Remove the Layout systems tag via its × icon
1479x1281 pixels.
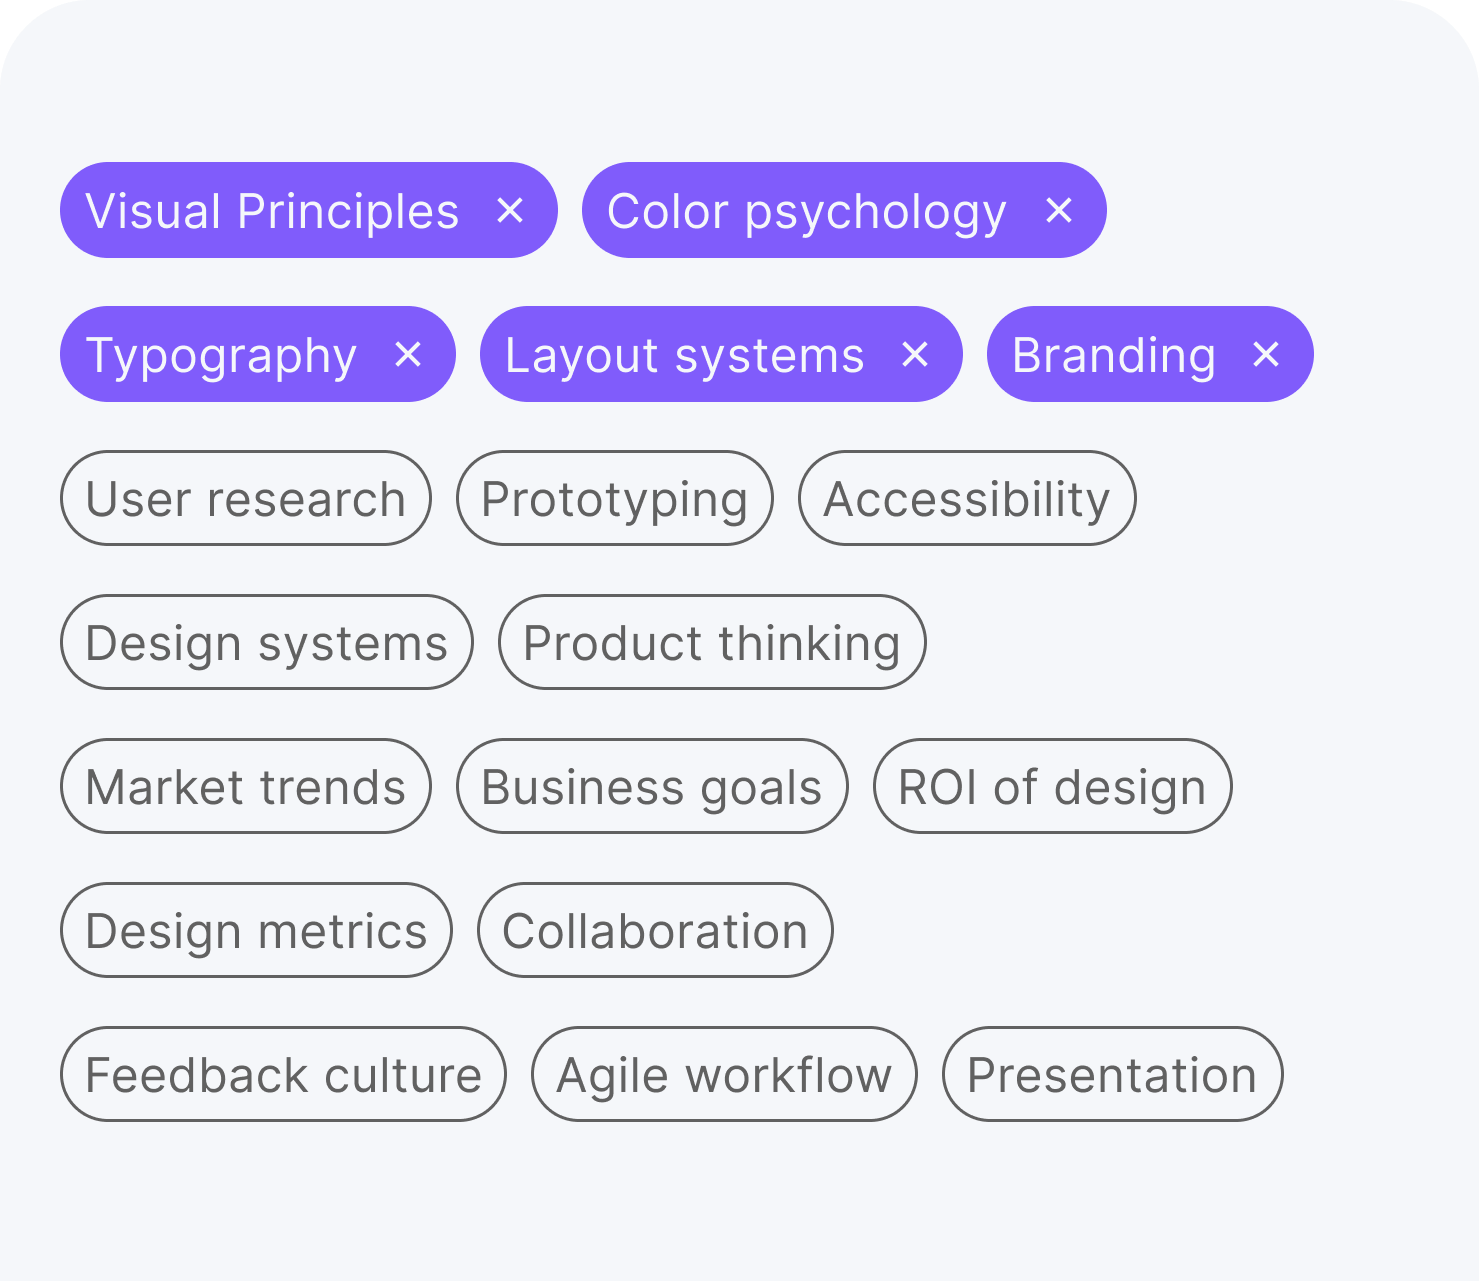pos(916,354)
